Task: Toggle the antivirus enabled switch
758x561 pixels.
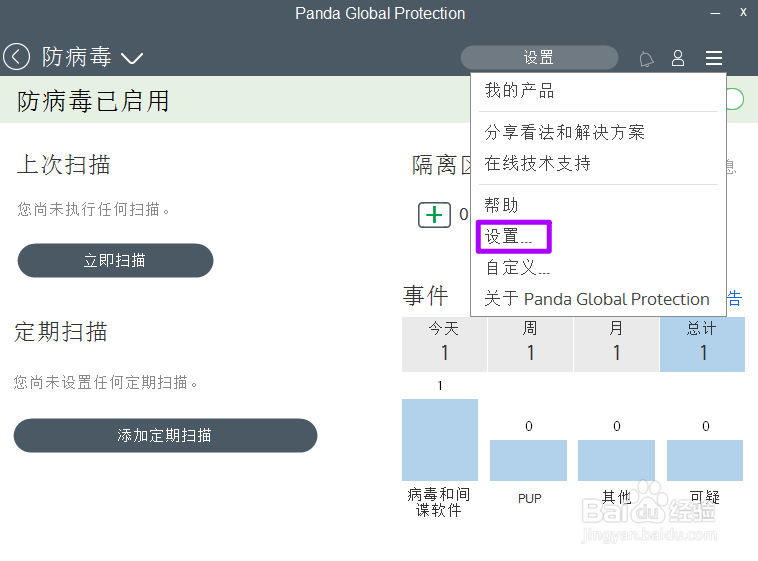Action: tap(735, 99)
